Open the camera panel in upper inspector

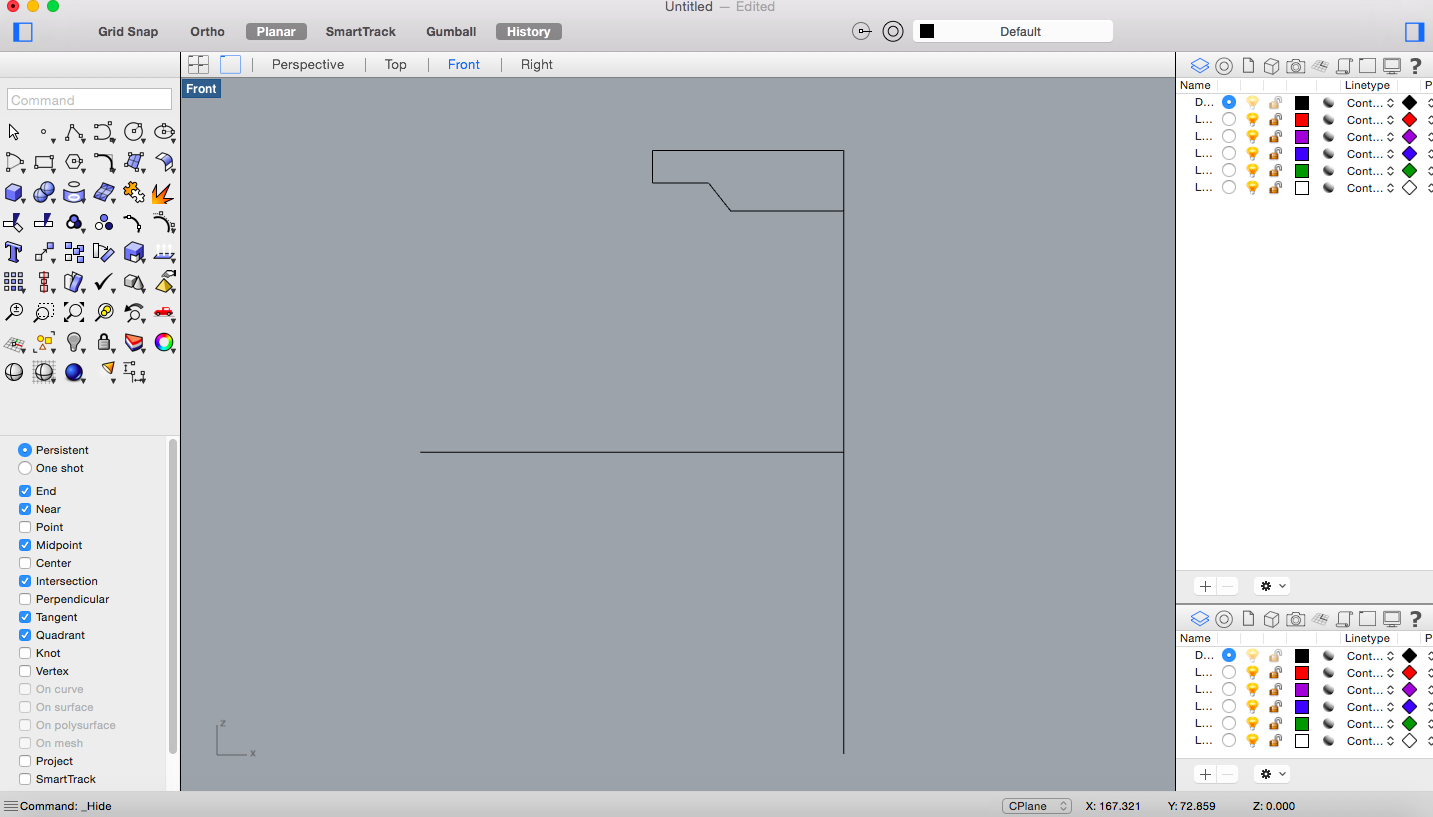coord(1296,66)
